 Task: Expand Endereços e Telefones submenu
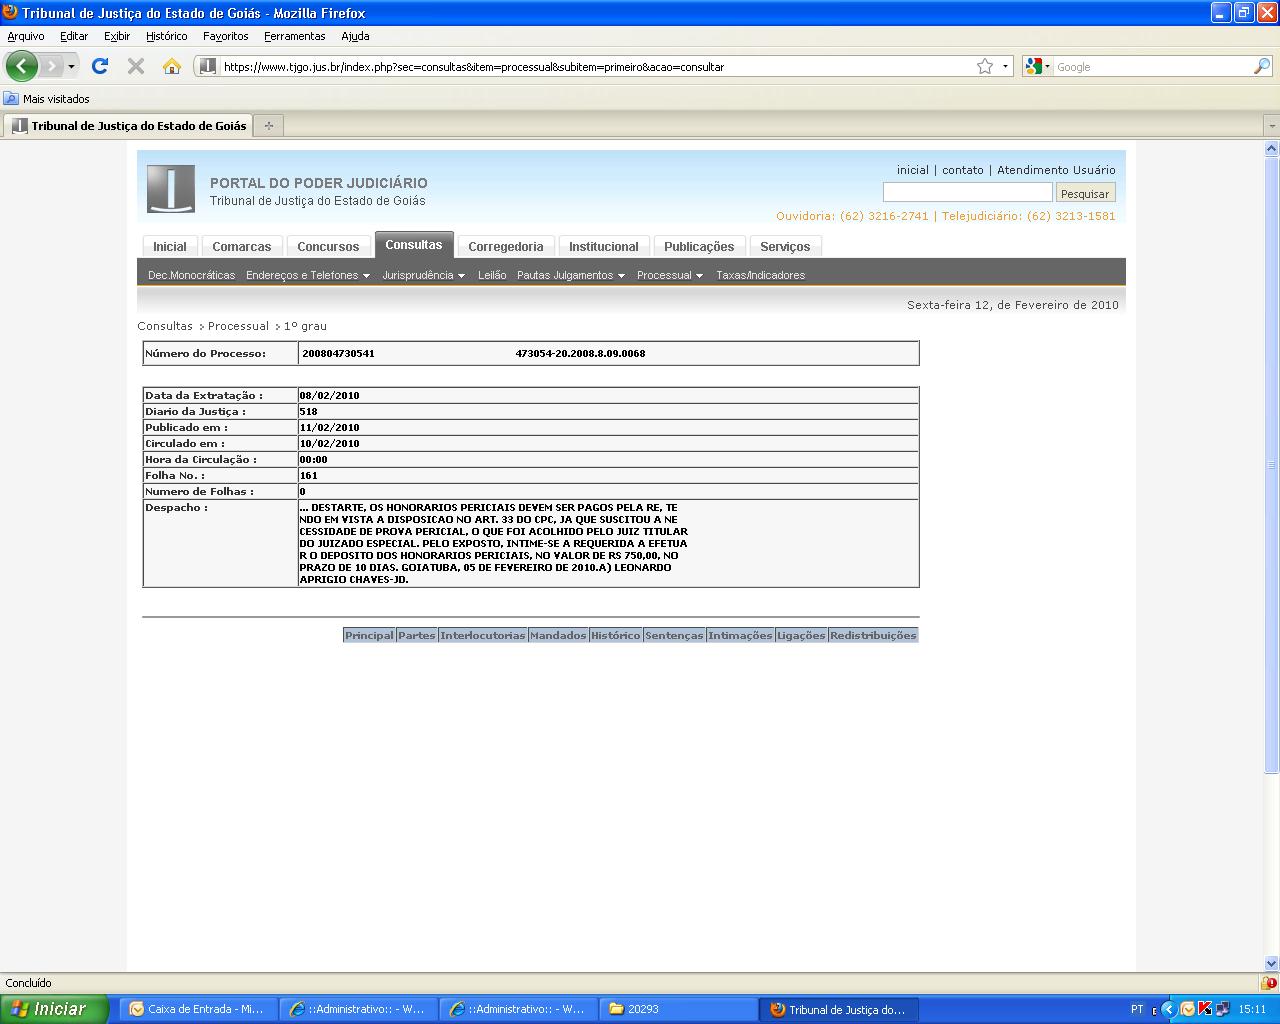308,275
